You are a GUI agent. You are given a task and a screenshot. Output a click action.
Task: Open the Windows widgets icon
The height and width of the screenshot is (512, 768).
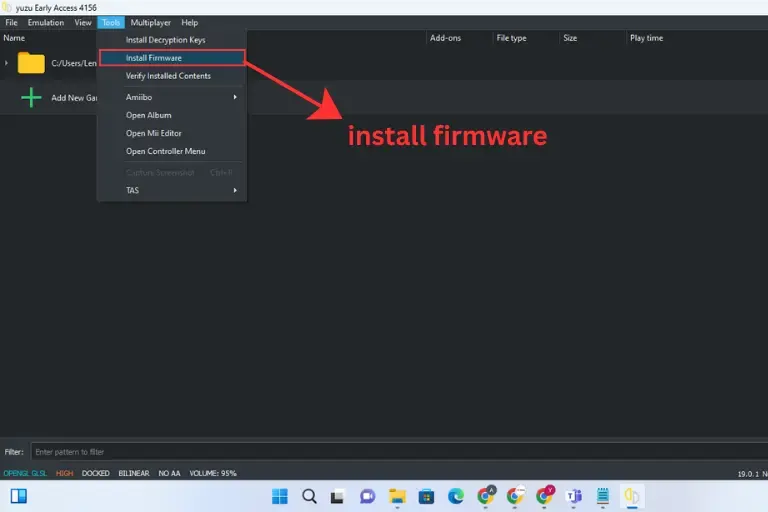point(19,496)
